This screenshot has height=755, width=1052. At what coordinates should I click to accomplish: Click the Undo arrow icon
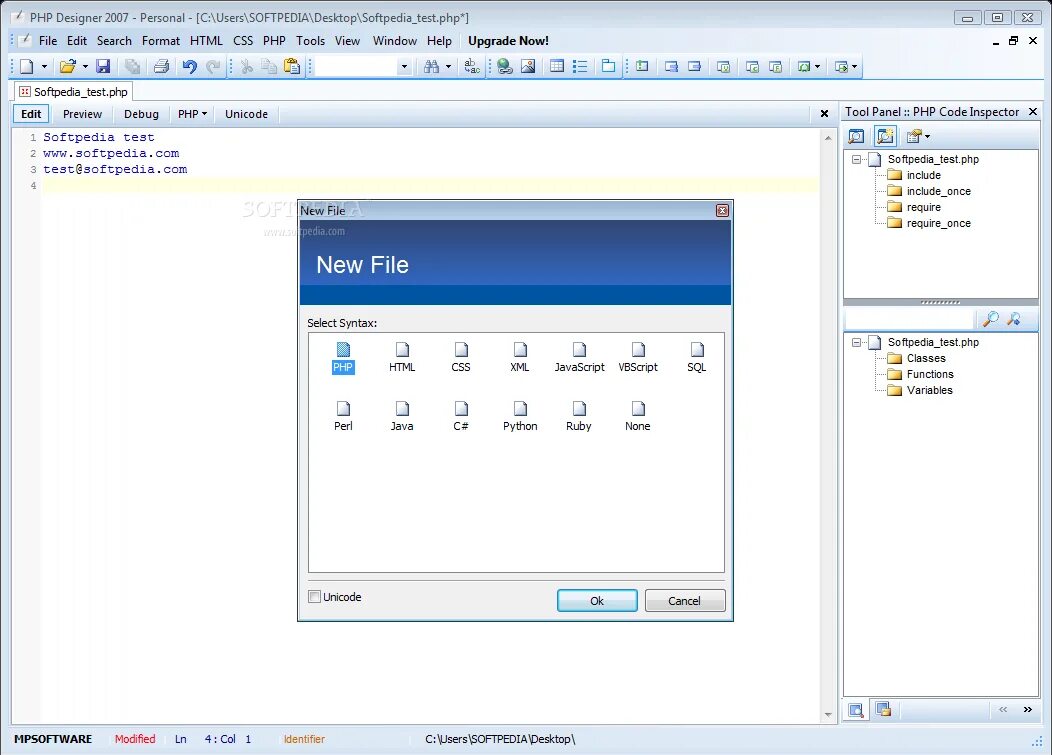(x=190, y=66)
